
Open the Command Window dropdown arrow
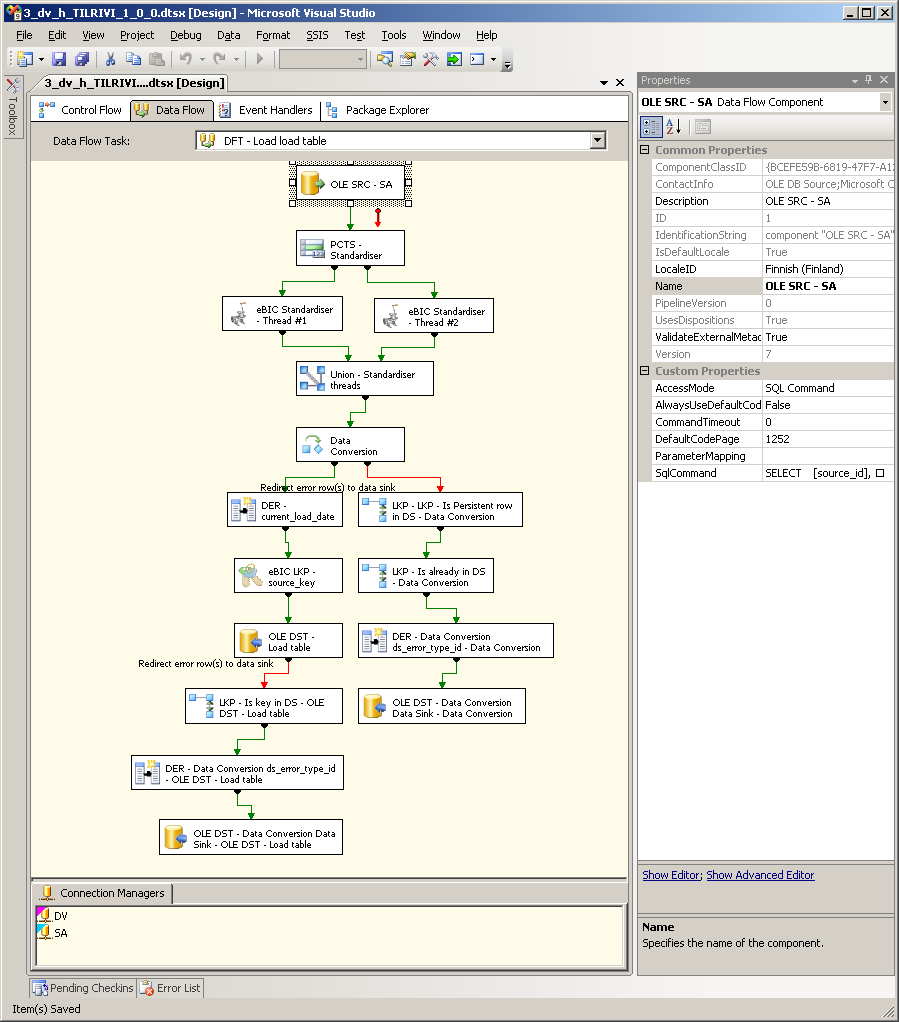tap(494, 59)
